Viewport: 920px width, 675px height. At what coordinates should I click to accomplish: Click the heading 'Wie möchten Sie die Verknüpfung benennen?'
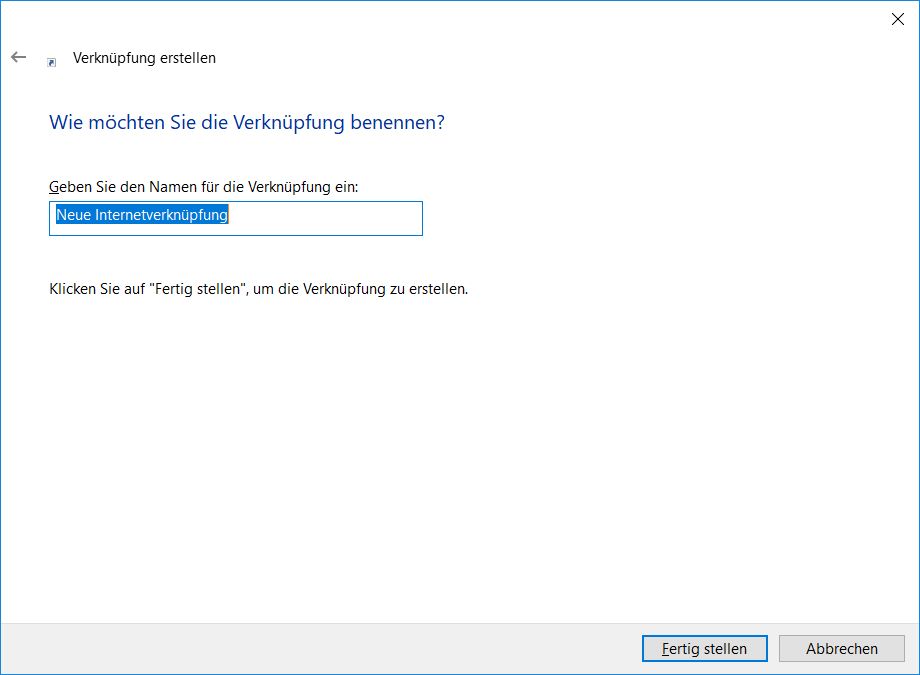(x=247, y=122)
